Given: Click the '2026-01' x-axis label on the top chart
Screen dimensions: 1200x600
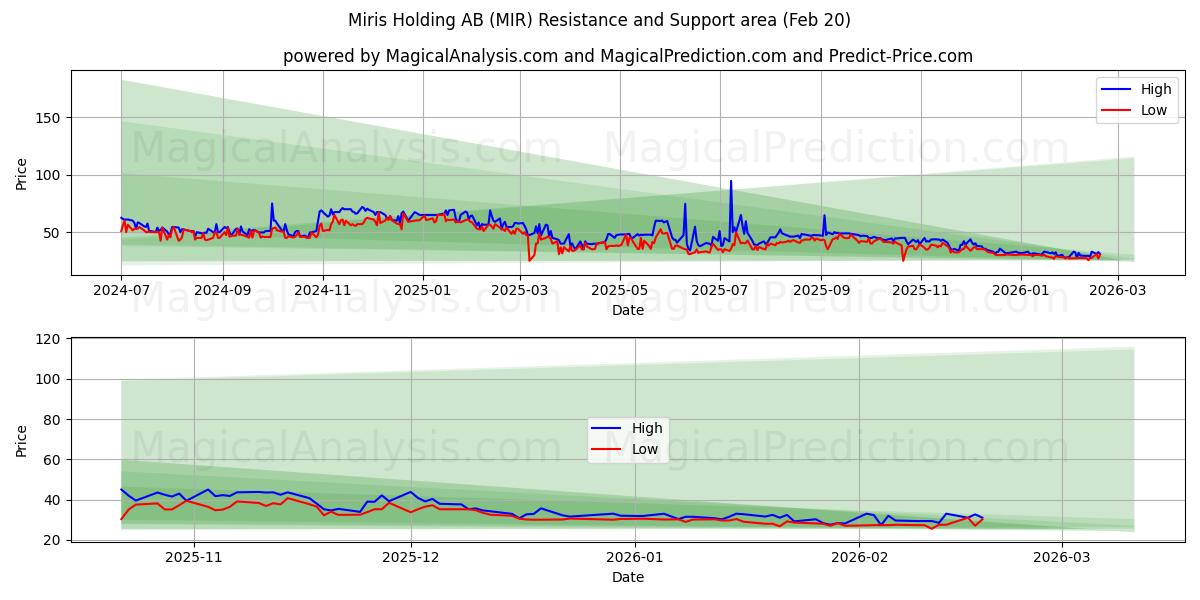Looking at the screenshot, I should (x=1022, y=291).
